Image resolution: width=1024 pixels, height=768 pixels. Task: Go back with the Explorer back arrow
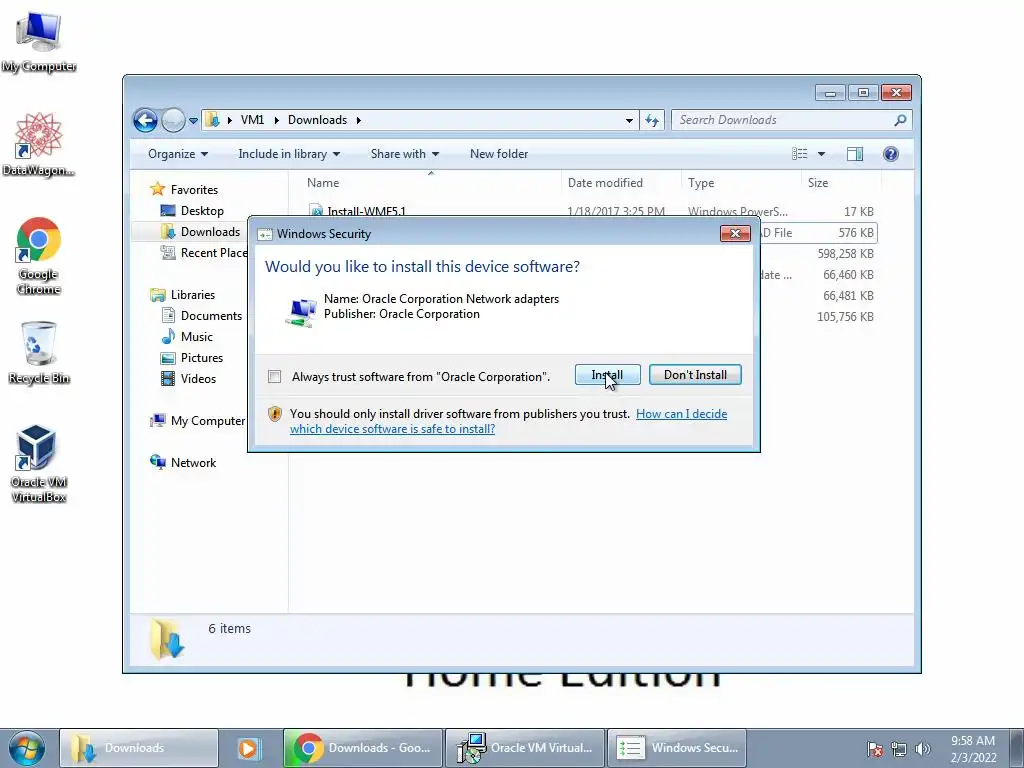[145, 120]
